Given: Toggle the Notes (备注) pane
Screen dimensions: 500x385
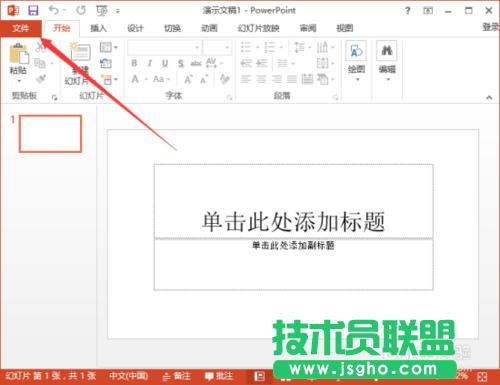Looking at the screenshot, I should [x=177, y=376].
